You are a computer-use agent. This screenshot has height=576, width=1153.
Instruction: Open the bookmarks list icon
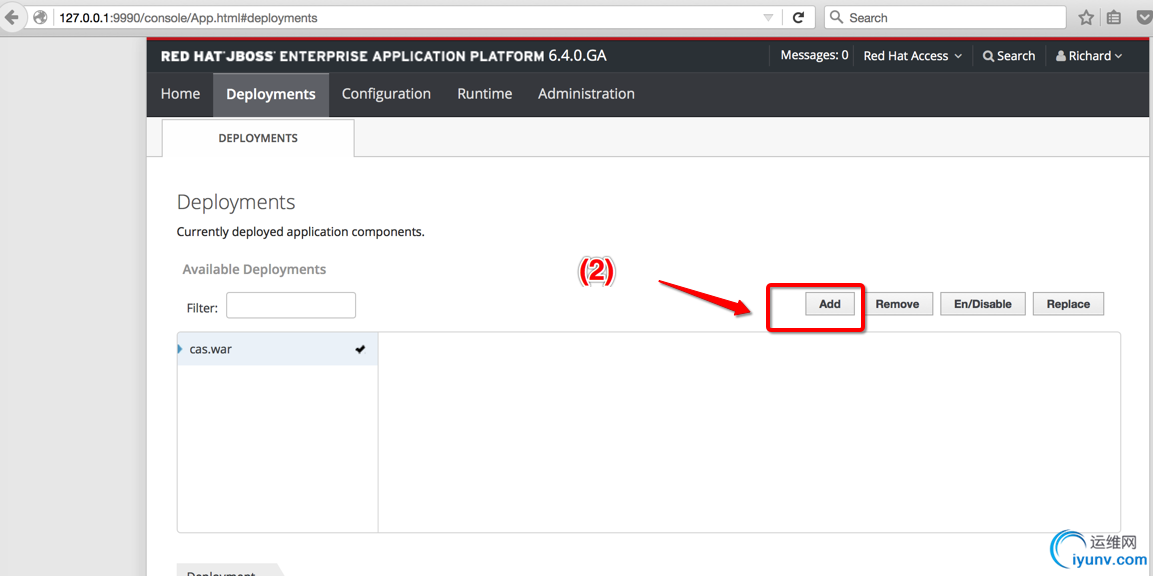click(1114, 18)
